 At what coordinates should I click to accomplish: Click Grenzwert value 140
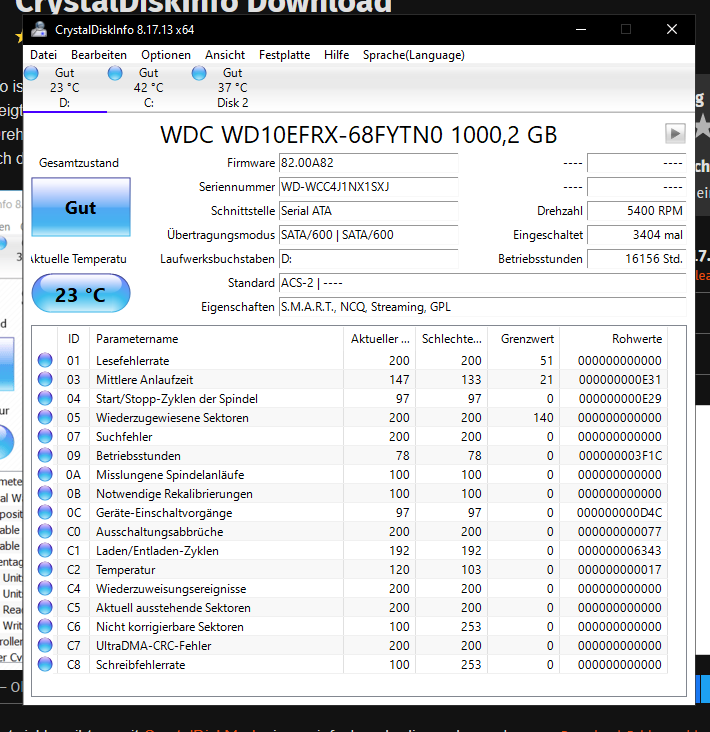pyautogui.click(x=543, y=418)
